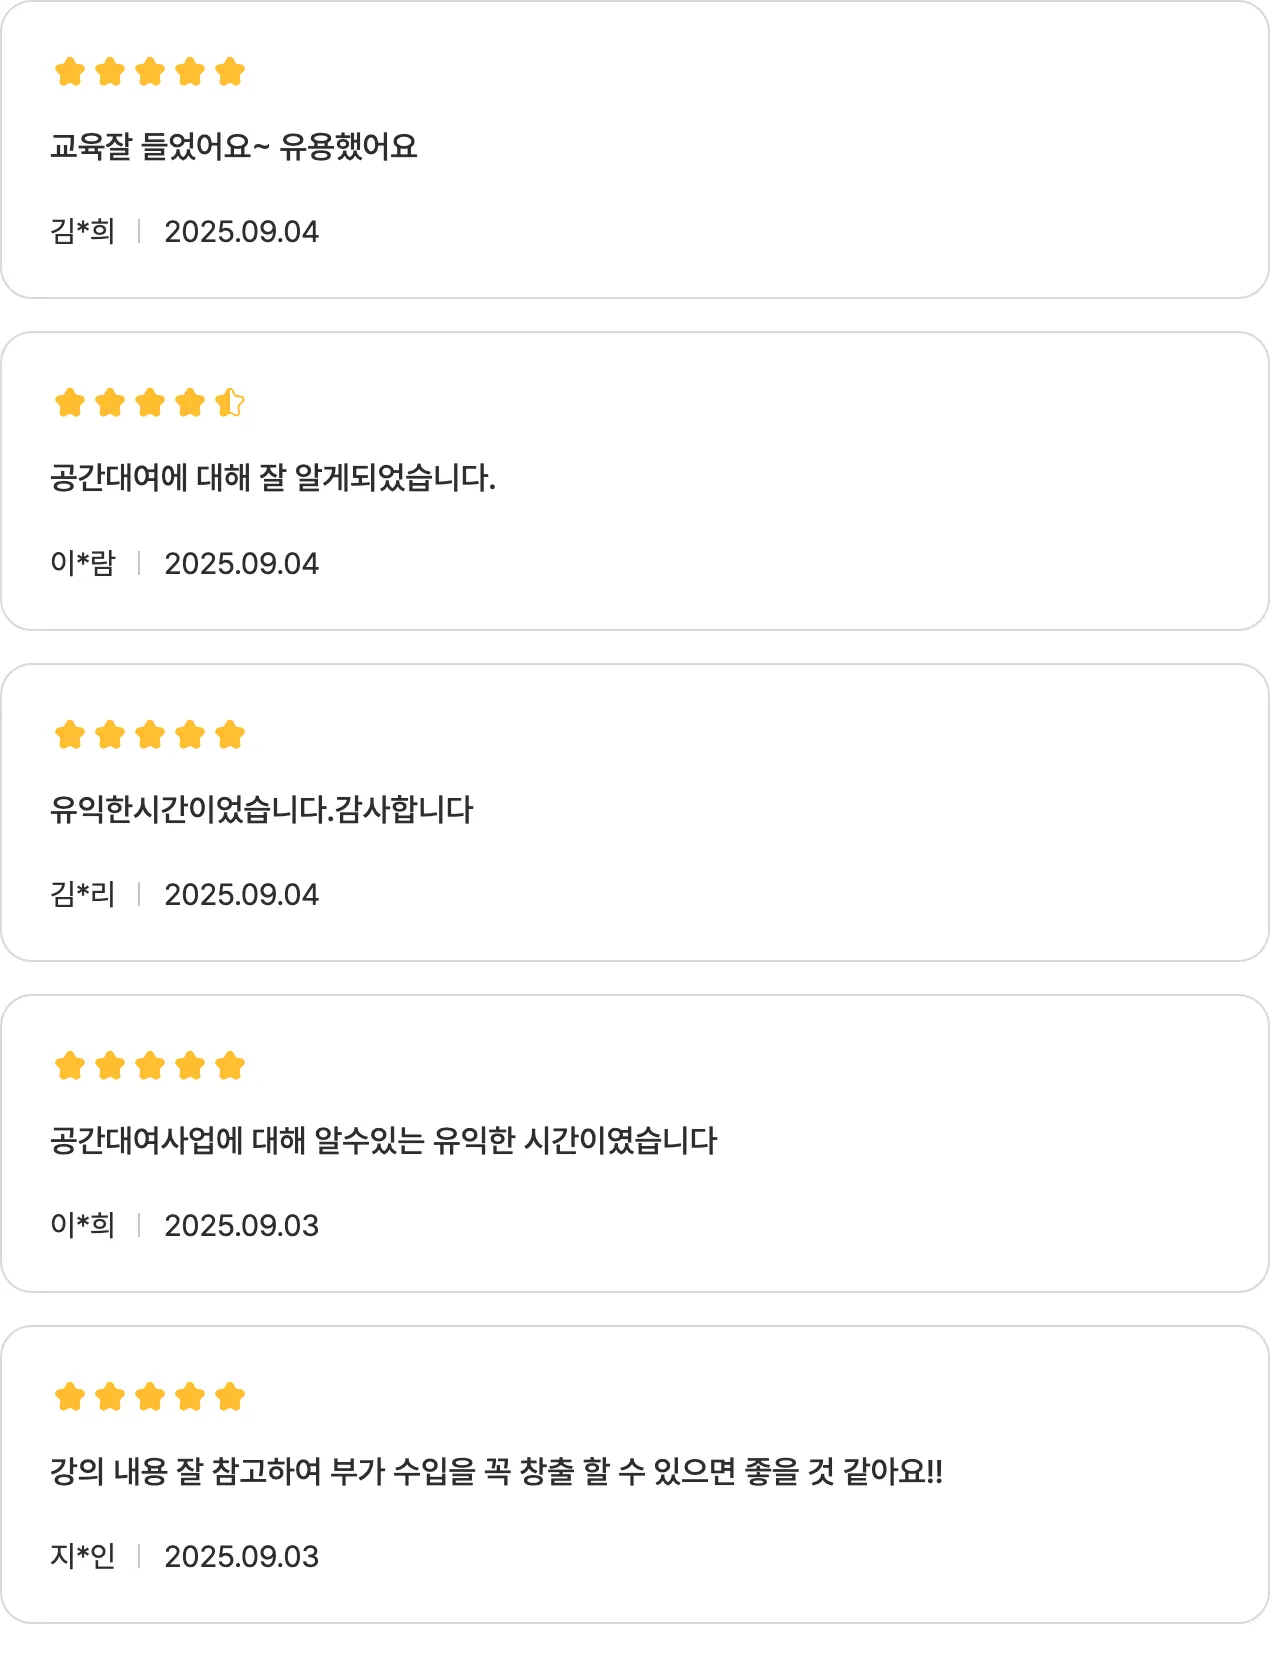Screen dimensions: 1270x1673
Task: Click the third star in 이*희's review
Action: point(150,1066)
